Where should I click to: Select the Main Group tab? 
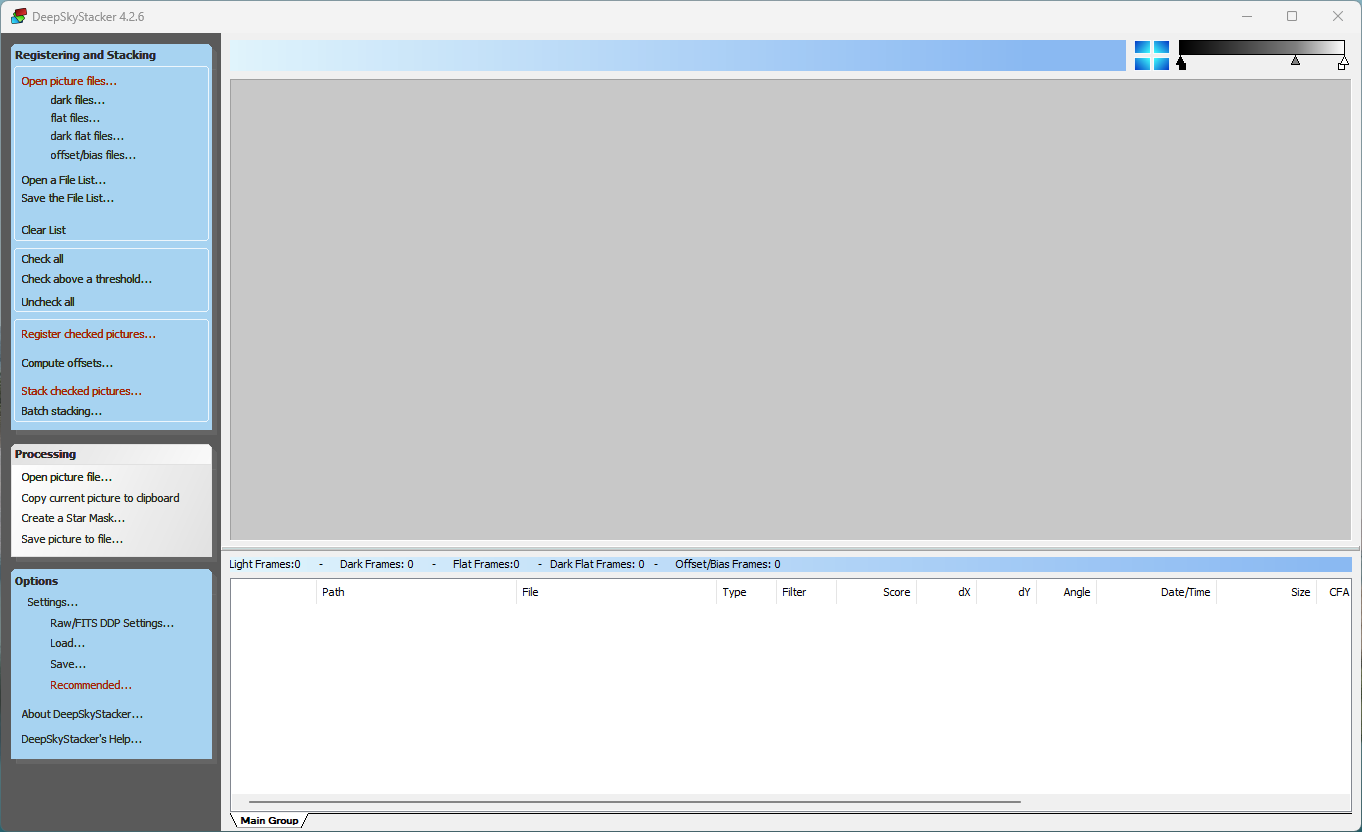(x=269, y=820)
